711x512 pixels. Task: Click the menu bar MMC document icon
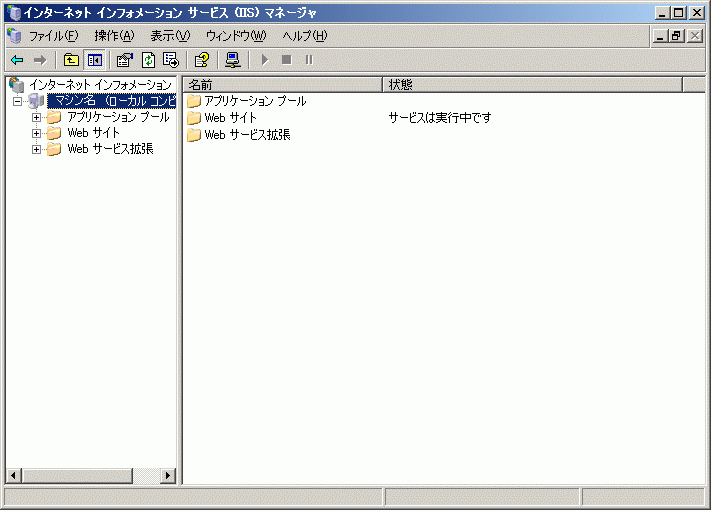15,35
